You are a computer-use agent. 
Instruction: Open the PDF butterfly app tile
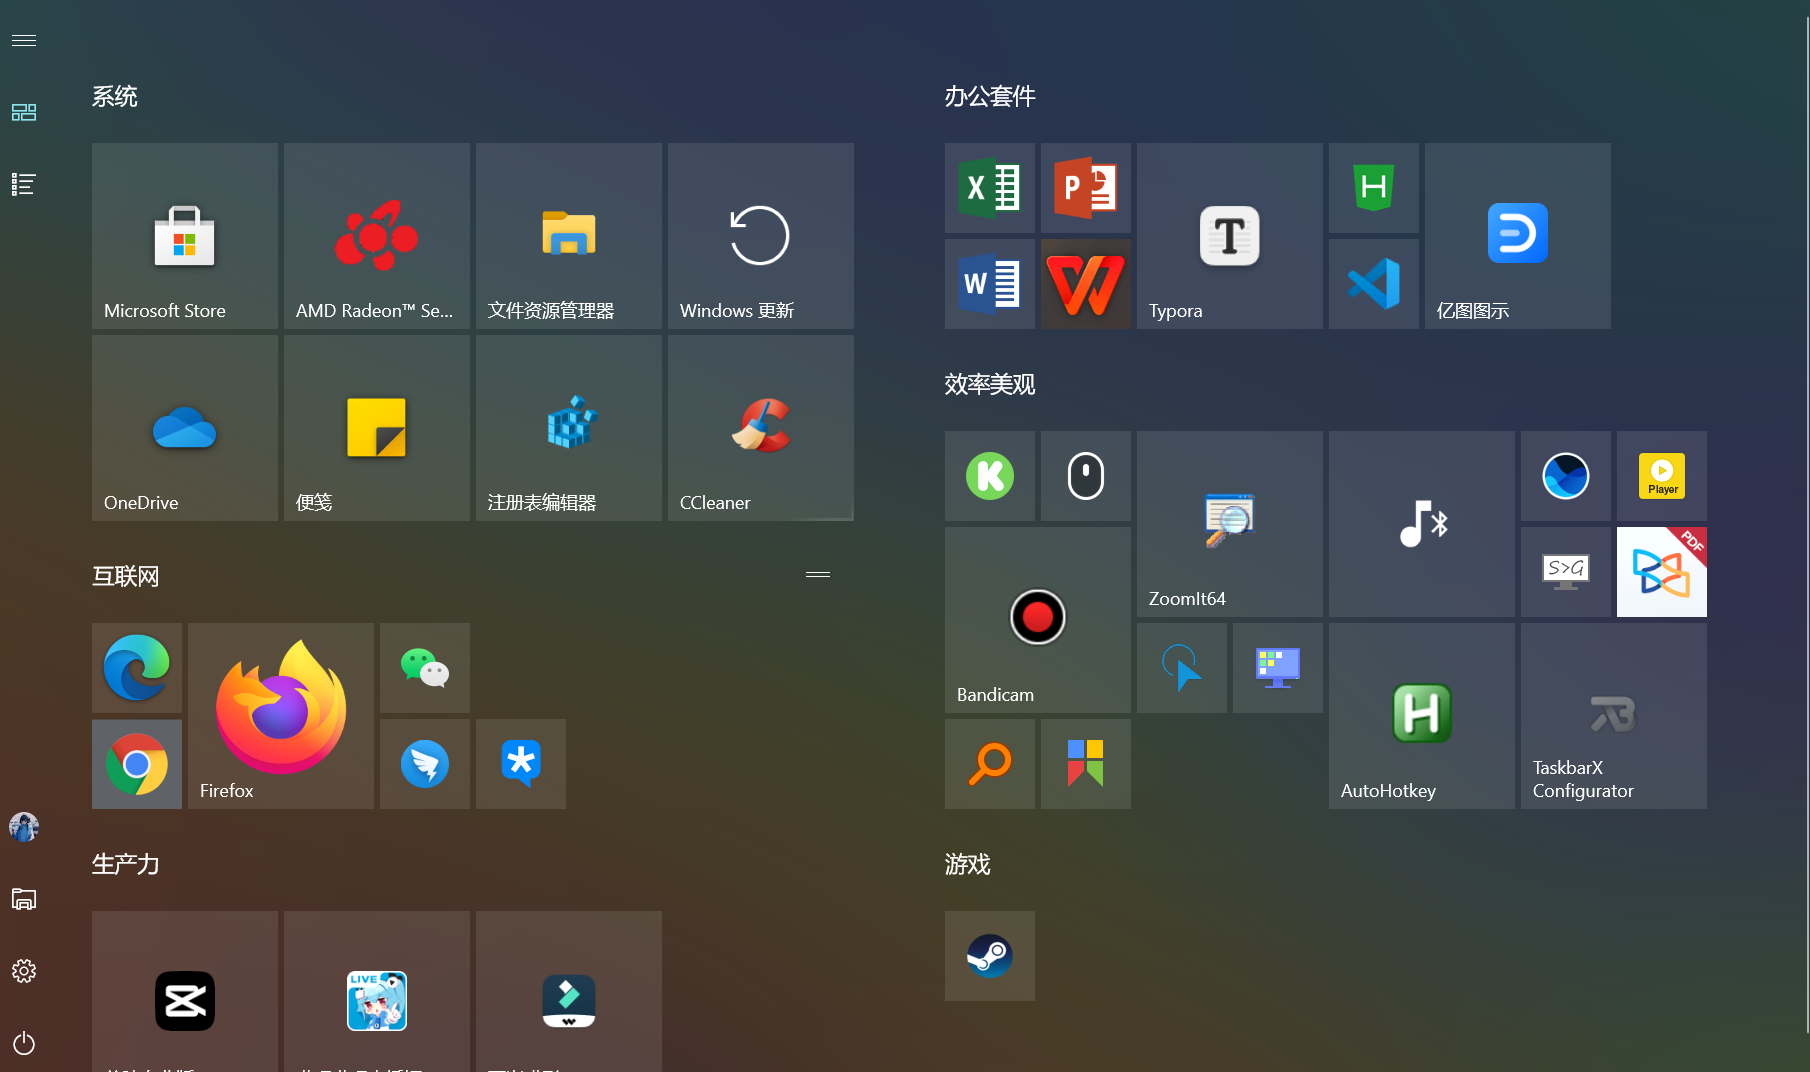[x=1662, y=572]
